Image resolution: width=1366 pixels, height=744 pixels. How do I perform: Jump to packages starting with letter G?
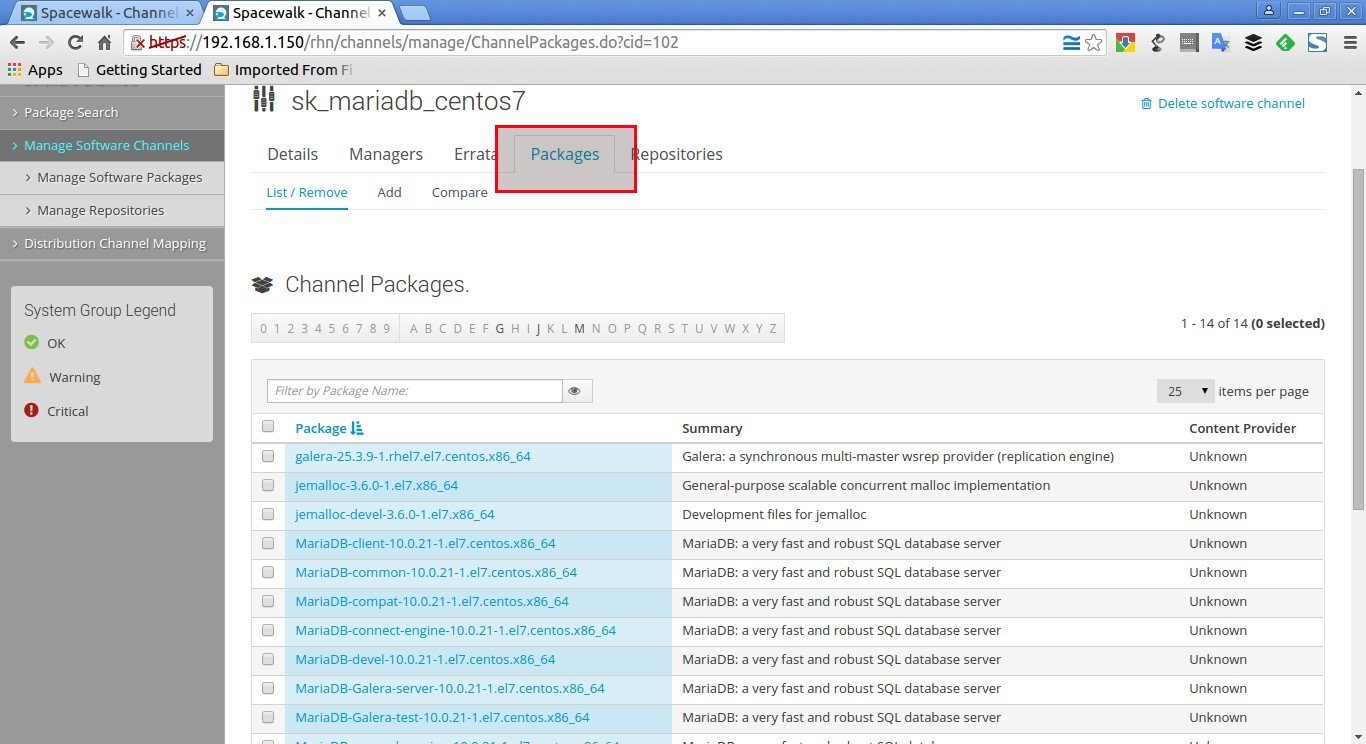click(x=500, y=328)
